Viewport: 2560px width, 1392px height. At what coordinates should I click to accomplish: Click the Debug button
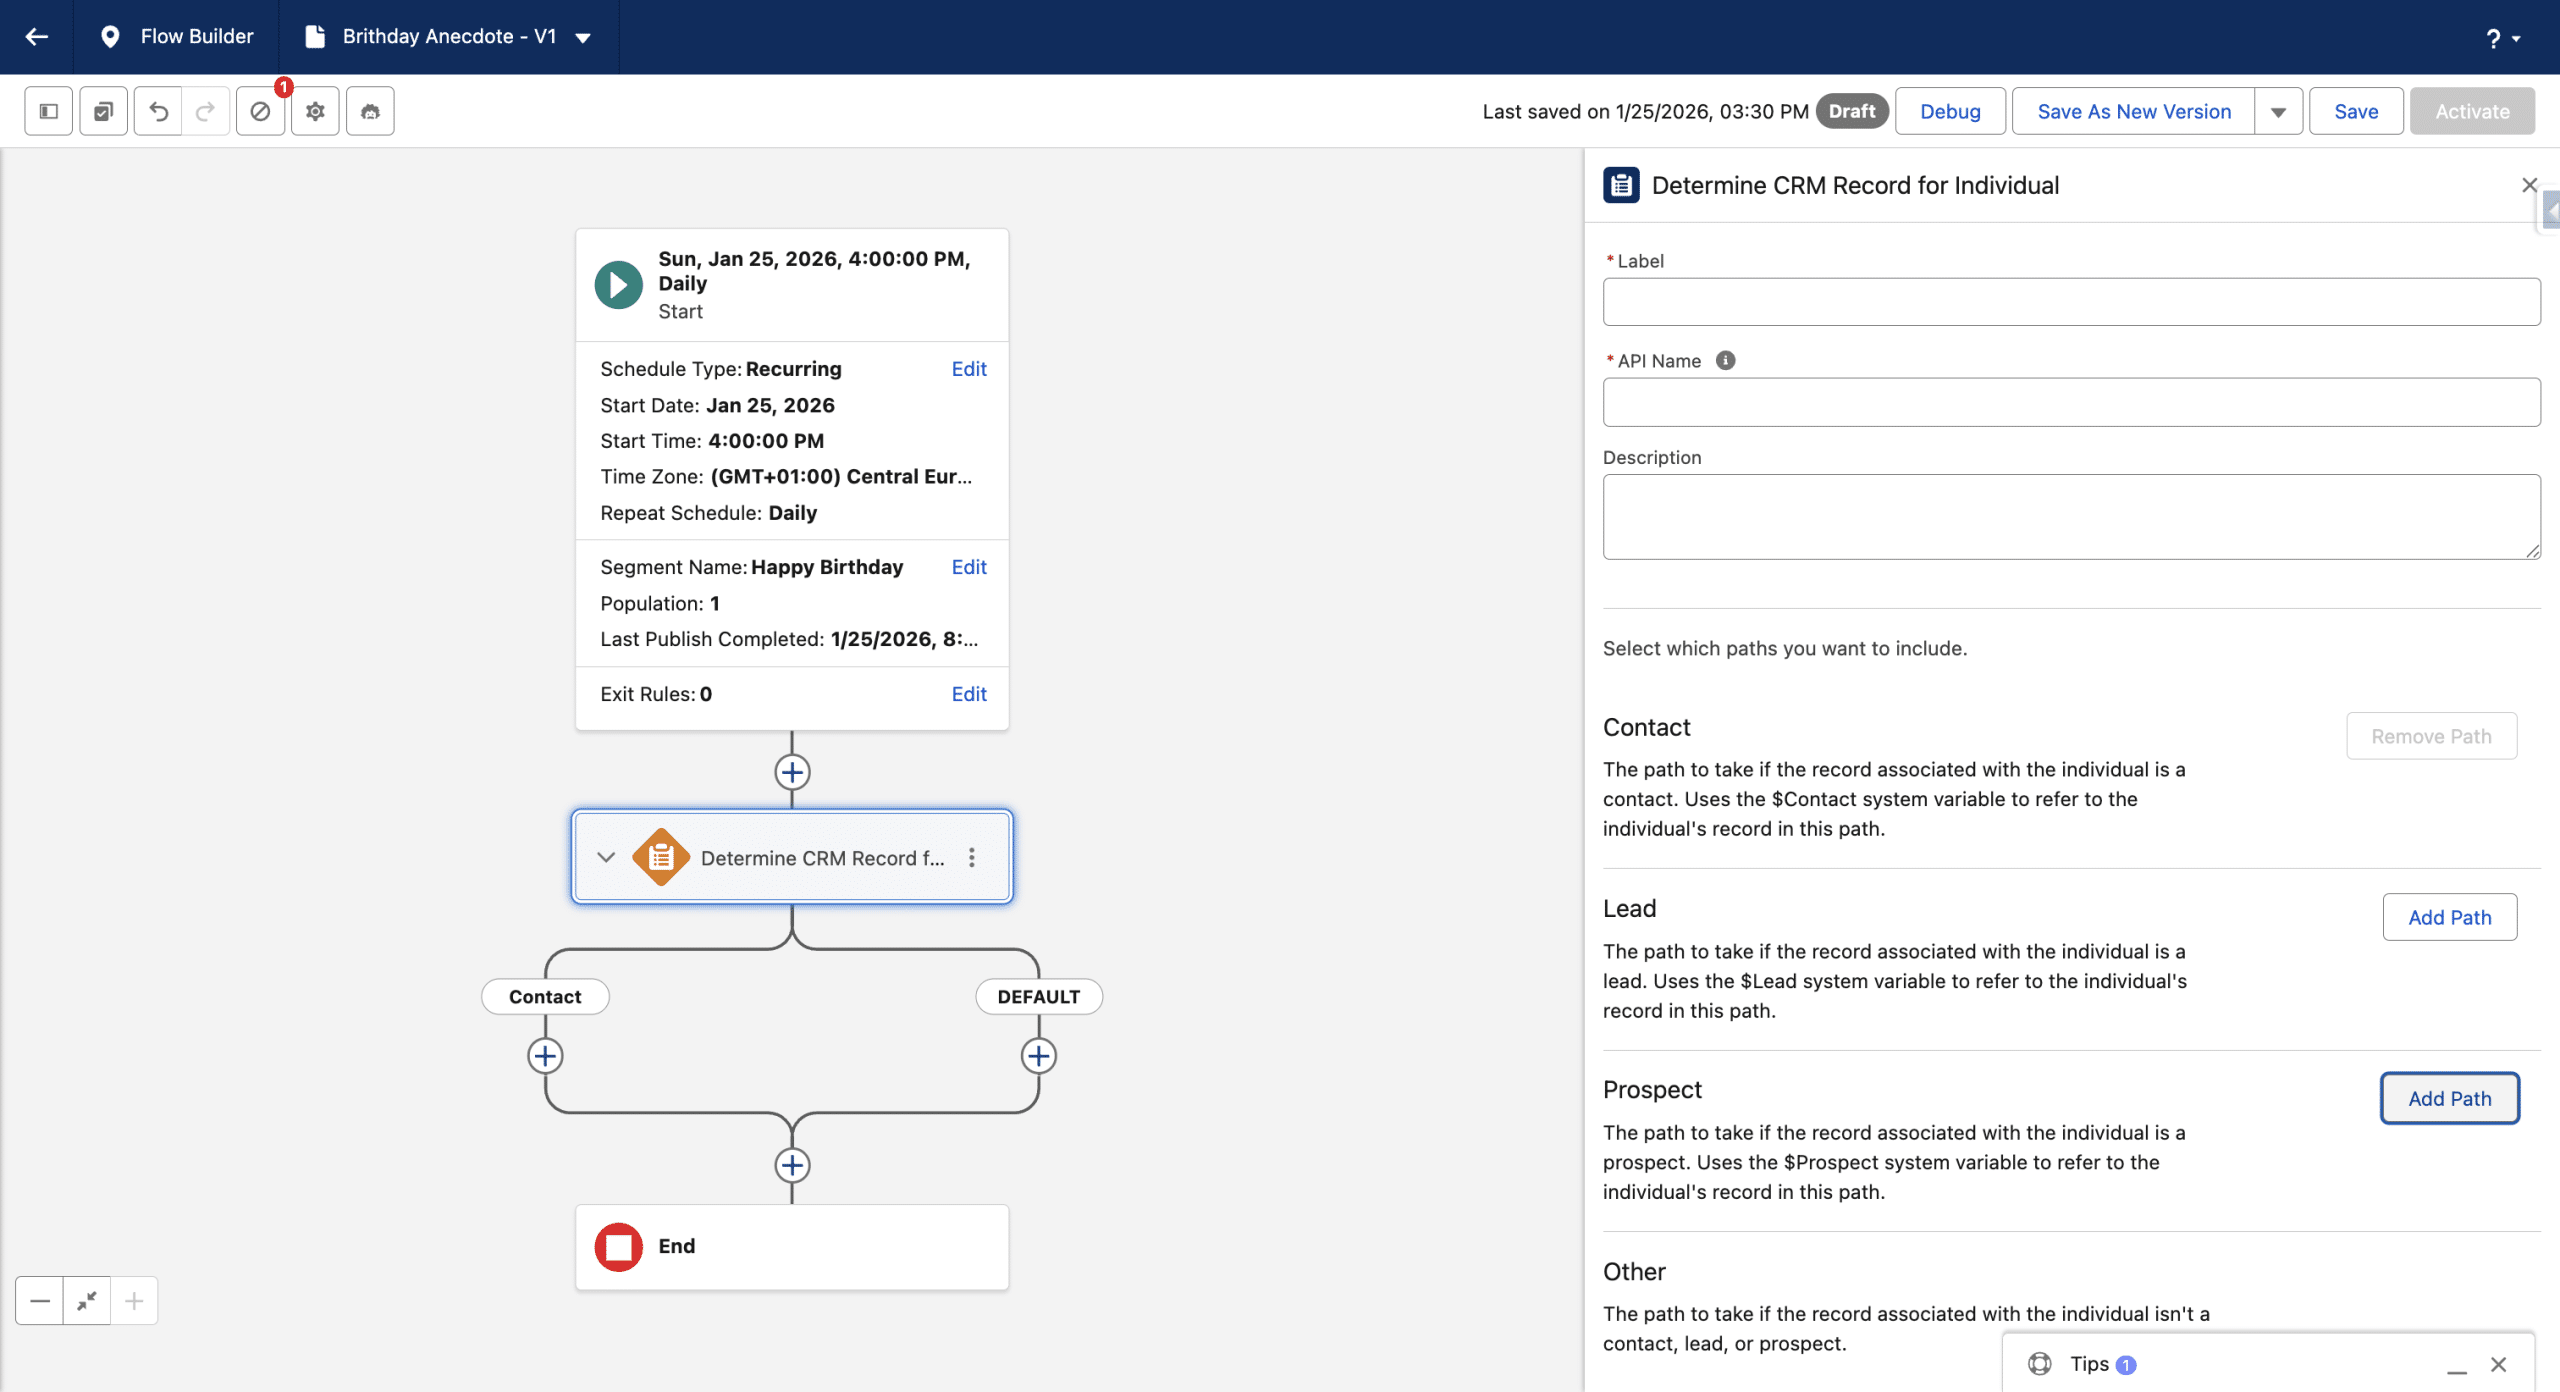coord(1949,112)
